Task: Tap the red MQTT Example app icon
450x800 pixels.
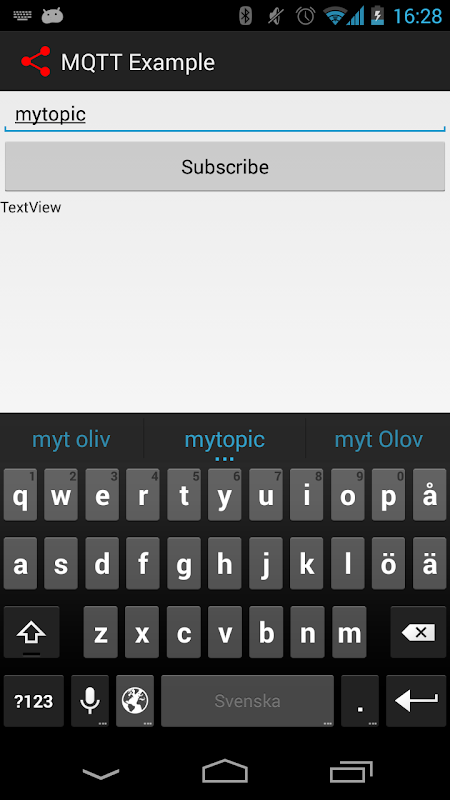Action: (x=36, y=62)
